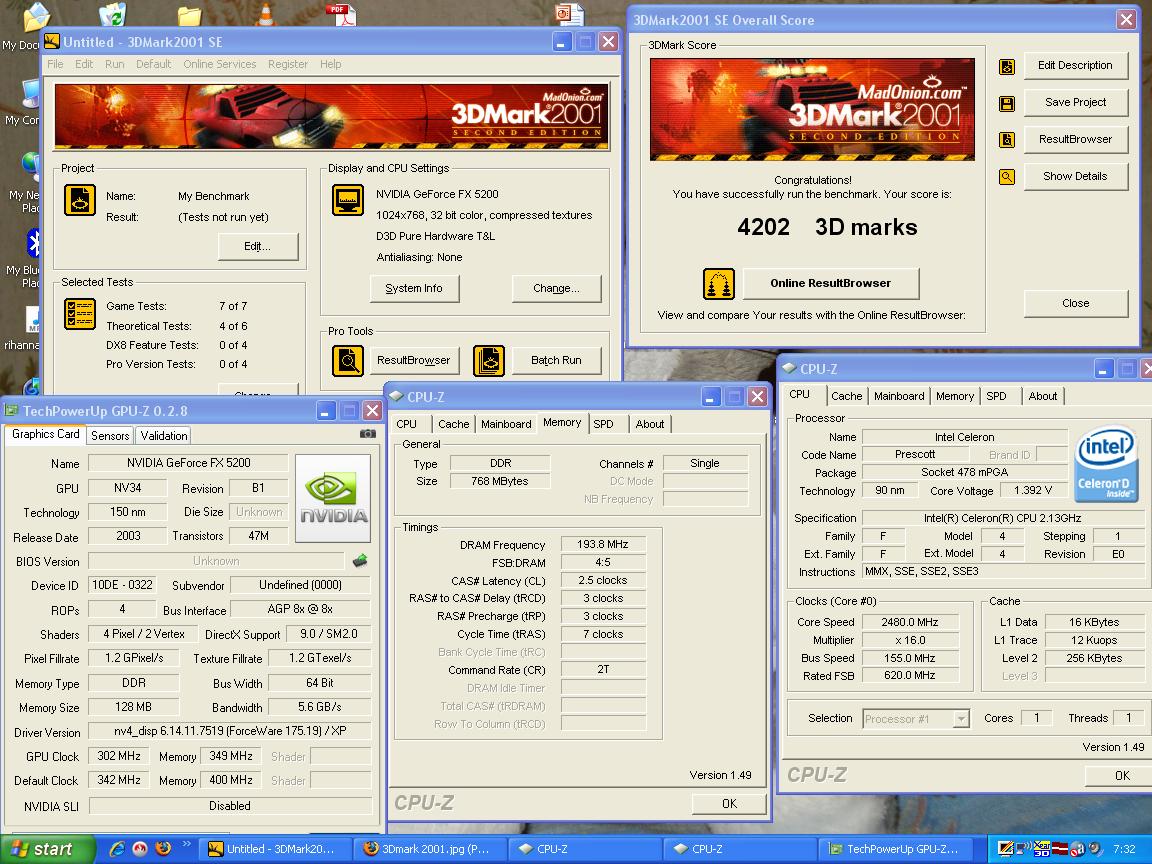Screen dimensions: 1152x864
Task: Switch to Mainboard tab in CPU-Z processor window
Action: click(x=899, y=396)
